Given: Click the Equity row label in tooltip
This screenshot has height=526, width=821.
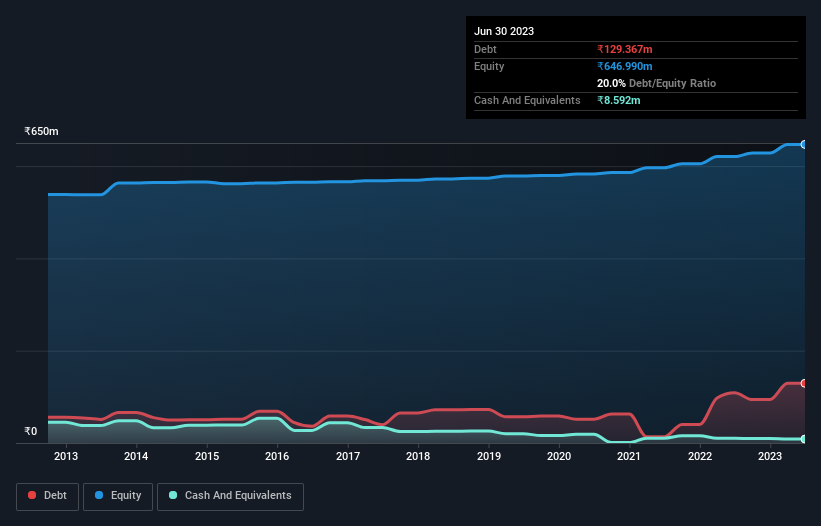Looking at the screenshot, I should [489, 66].
